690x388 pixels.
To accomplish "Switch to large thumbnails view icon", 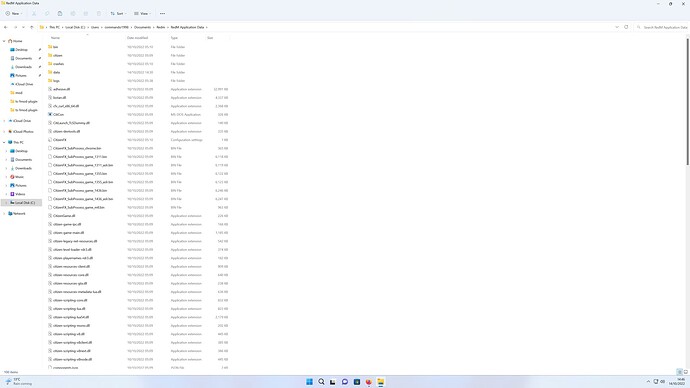I will click(x=686, y=372).
